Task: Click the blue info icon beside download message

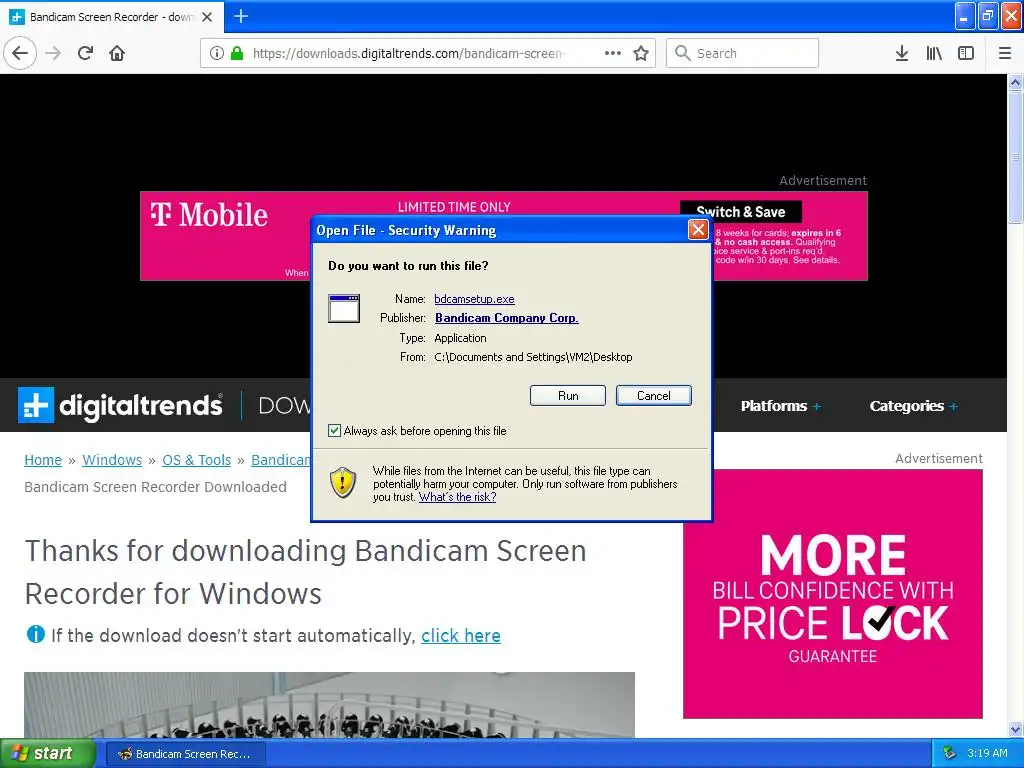Action: pyautogui.click(x=35, y=634)
